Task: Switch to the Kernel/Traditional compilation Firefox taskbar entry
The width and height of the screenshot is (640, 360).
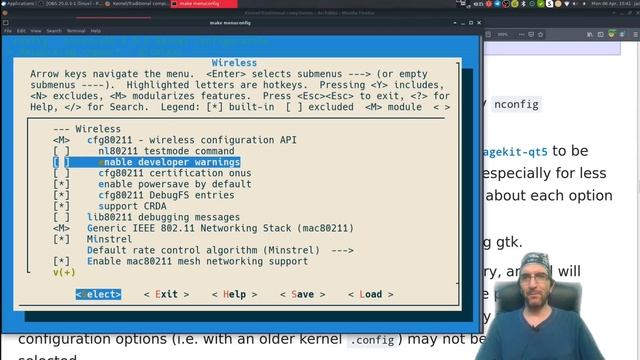Action: (x=137, y=4)
